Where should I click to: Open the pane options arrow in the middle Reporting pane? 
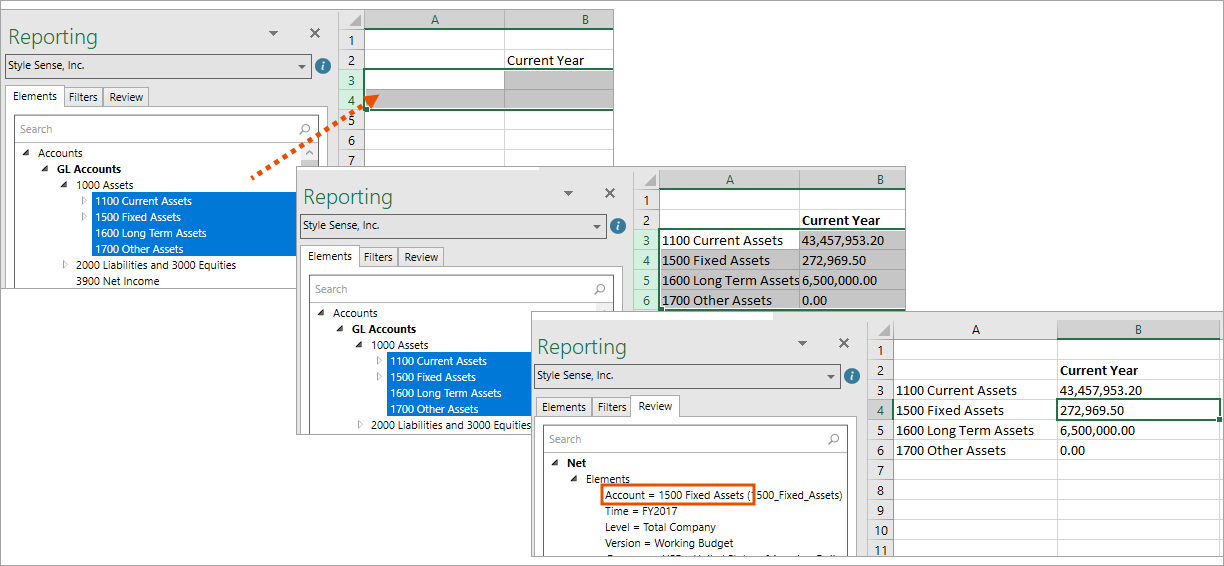point(568,193)
